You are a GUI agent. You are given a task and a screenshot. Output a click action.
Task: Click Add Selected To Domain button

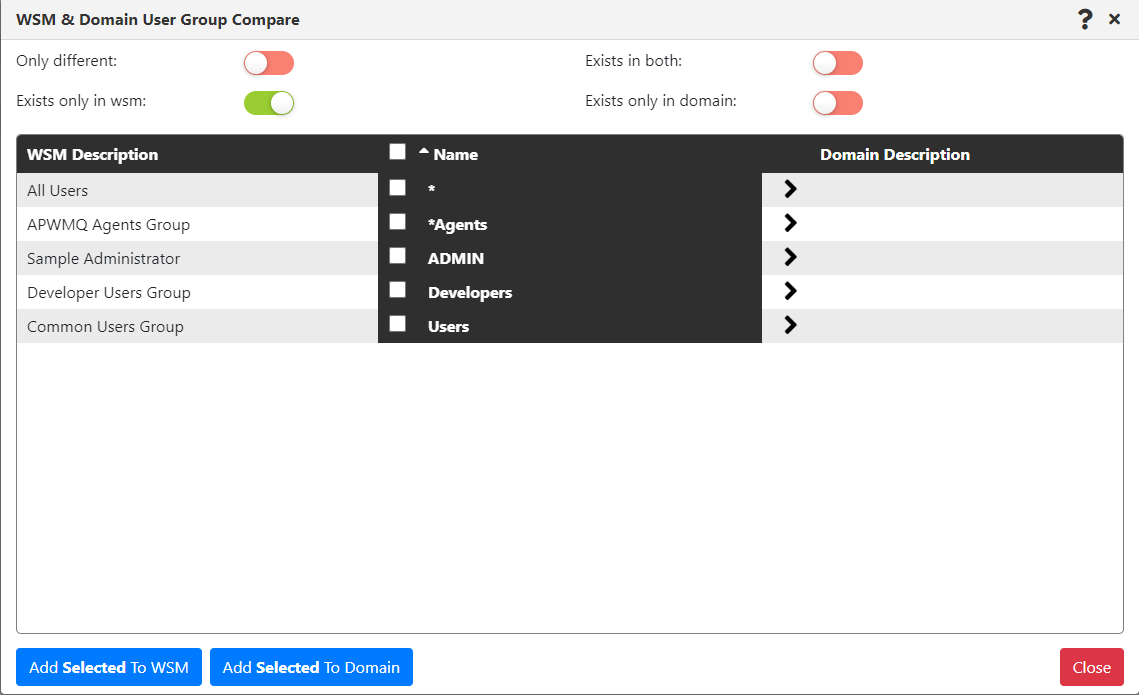(312, 667)
